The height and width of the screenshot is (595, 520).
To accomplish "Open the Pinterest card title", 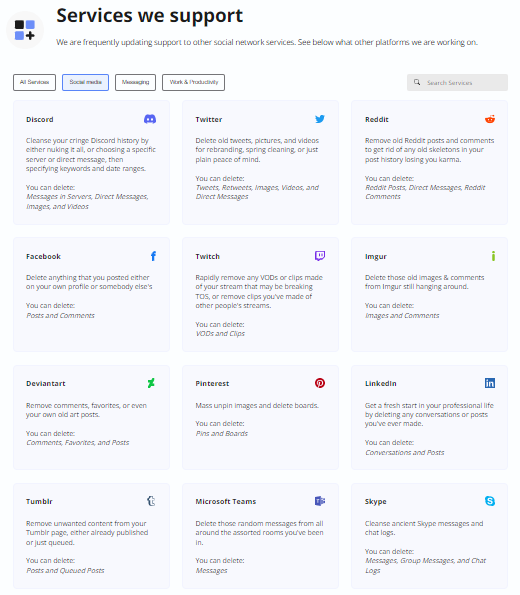I will (212, 384).
